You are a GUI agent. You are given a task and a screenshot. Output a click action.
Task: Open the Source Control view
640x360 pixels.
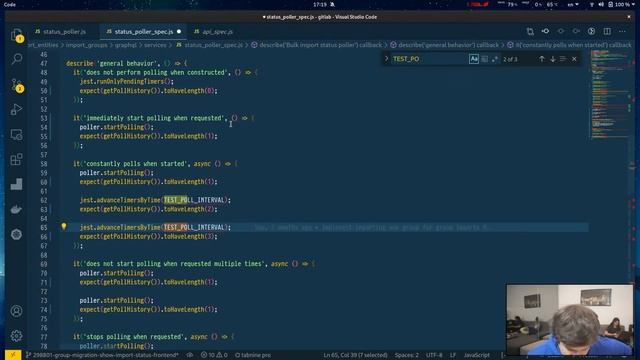pos(16,84)
